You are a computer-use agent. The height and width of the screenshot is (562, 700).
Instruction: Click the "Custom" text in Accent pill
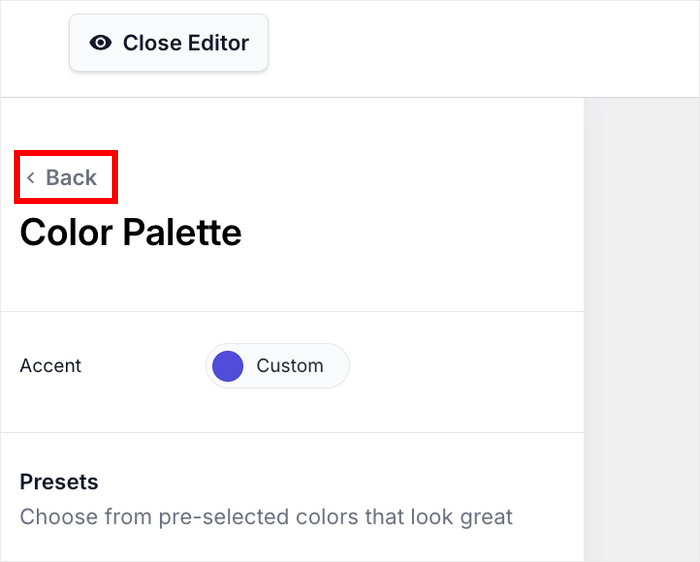click(x=289, y=366)
